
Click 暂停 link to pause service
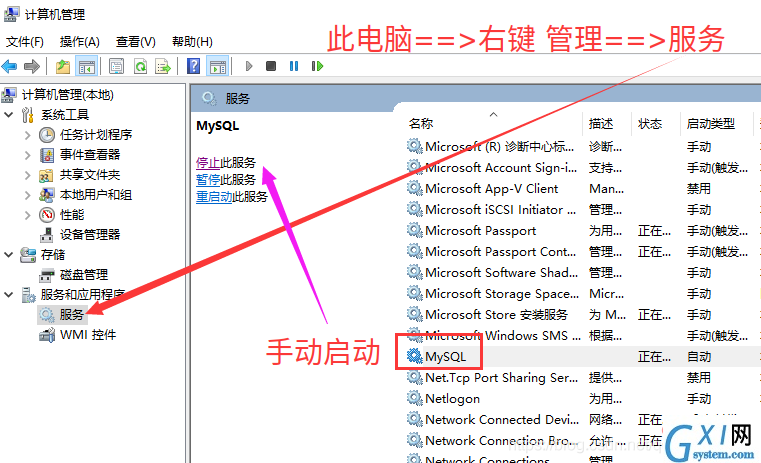pyautogui.click(x=208, y=180)
